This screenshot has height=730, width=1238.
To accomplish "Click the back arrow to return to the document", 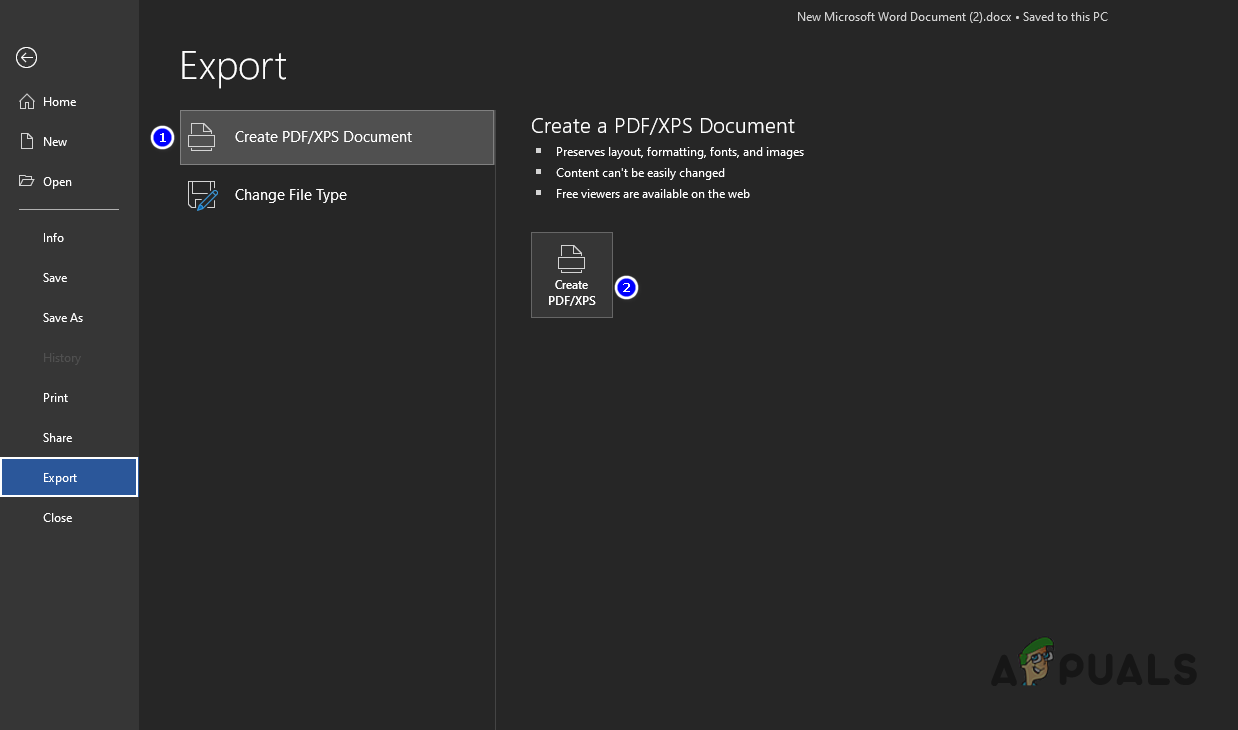I will 27,58.
